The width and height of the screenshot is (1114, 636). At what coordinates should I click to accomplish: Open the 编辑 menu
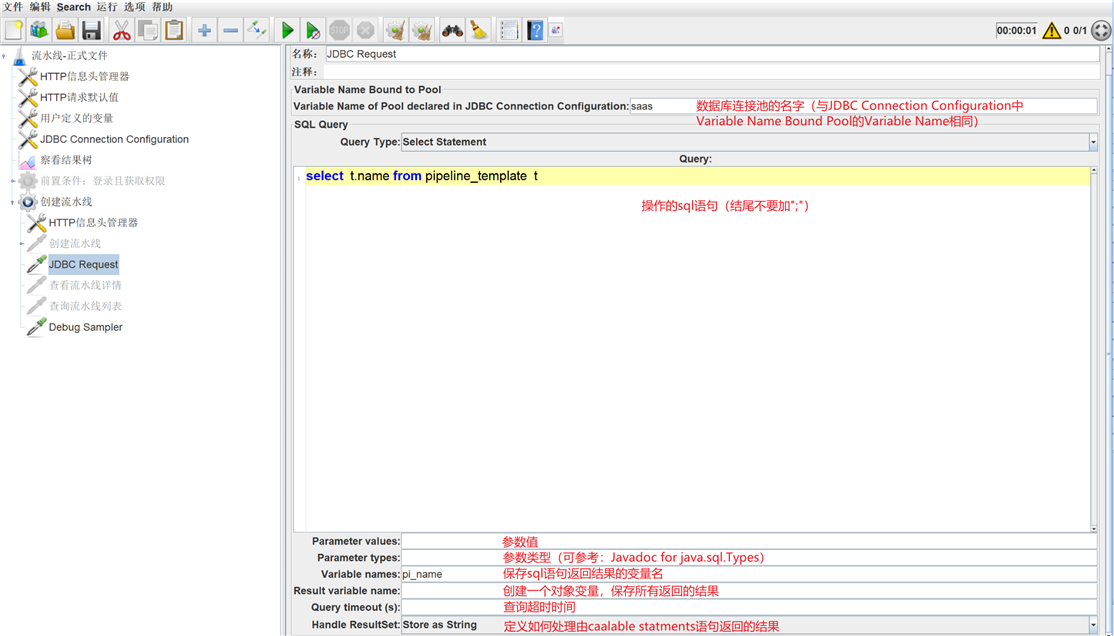[x=40, y=6]
